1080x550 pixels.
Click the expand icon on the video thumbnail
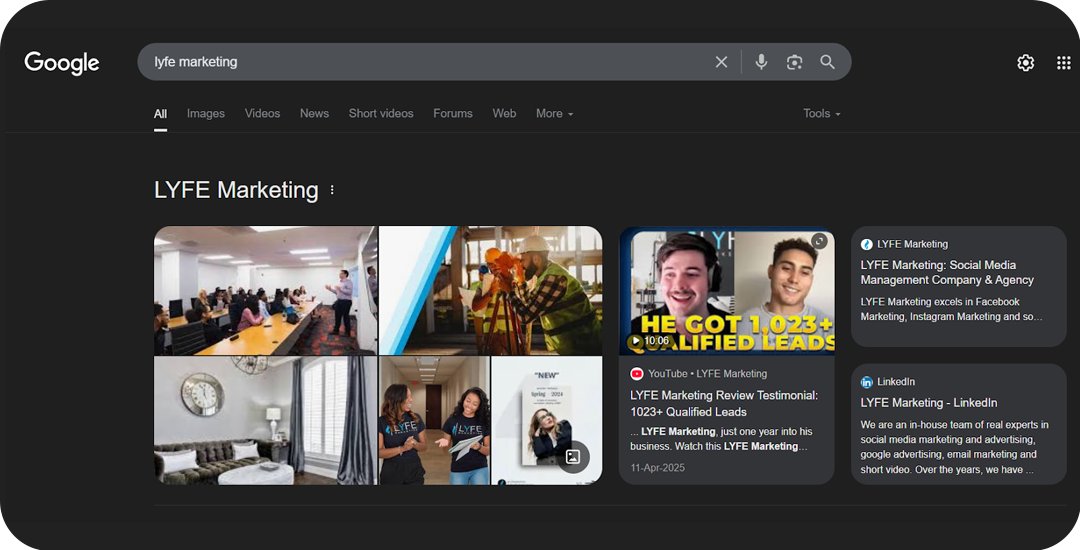click(x=819, y=241)
